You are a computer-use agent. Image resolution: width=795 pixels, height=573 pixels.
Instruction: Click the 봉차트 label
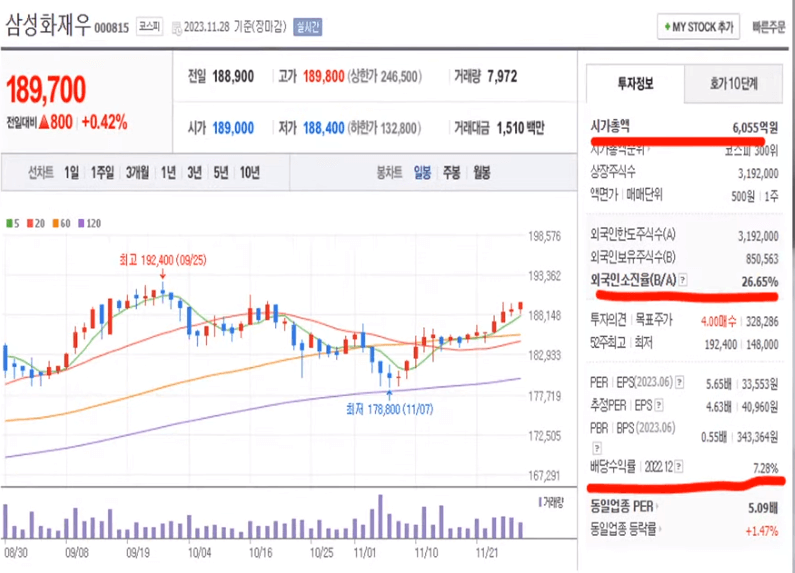[389, 173]
